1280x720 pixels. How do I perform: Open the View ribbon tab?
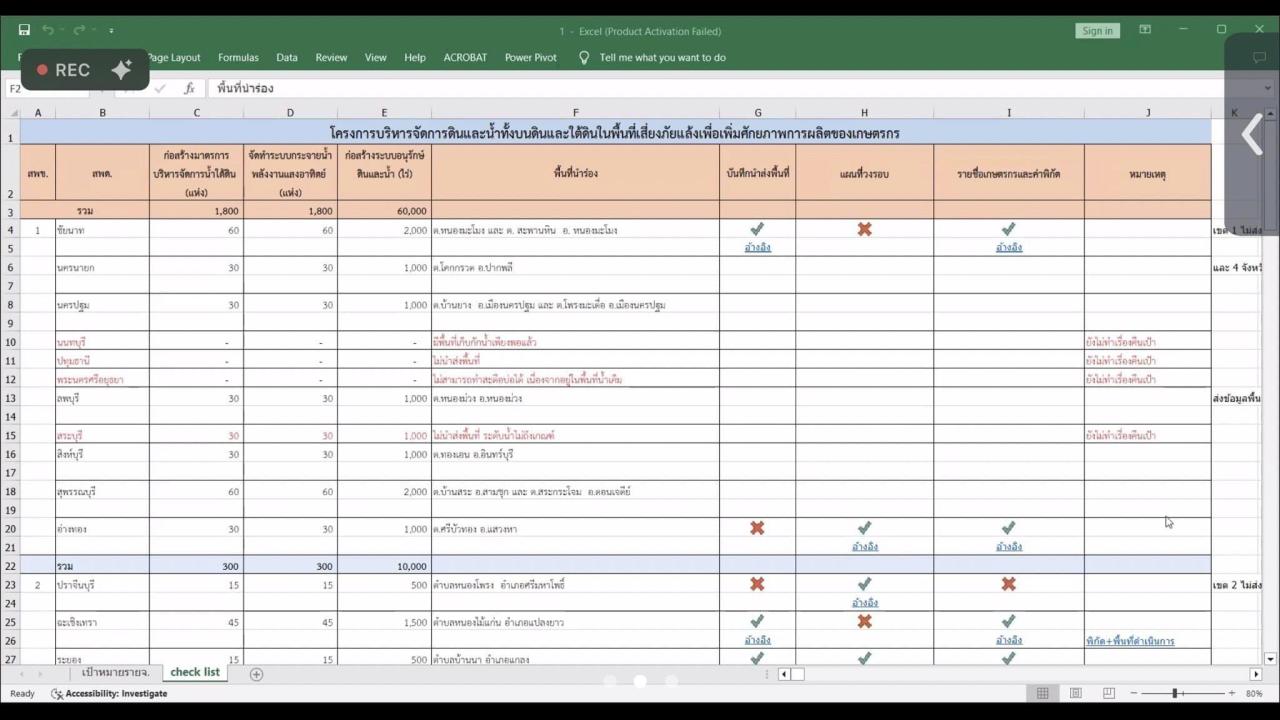[x=375, y=57]
